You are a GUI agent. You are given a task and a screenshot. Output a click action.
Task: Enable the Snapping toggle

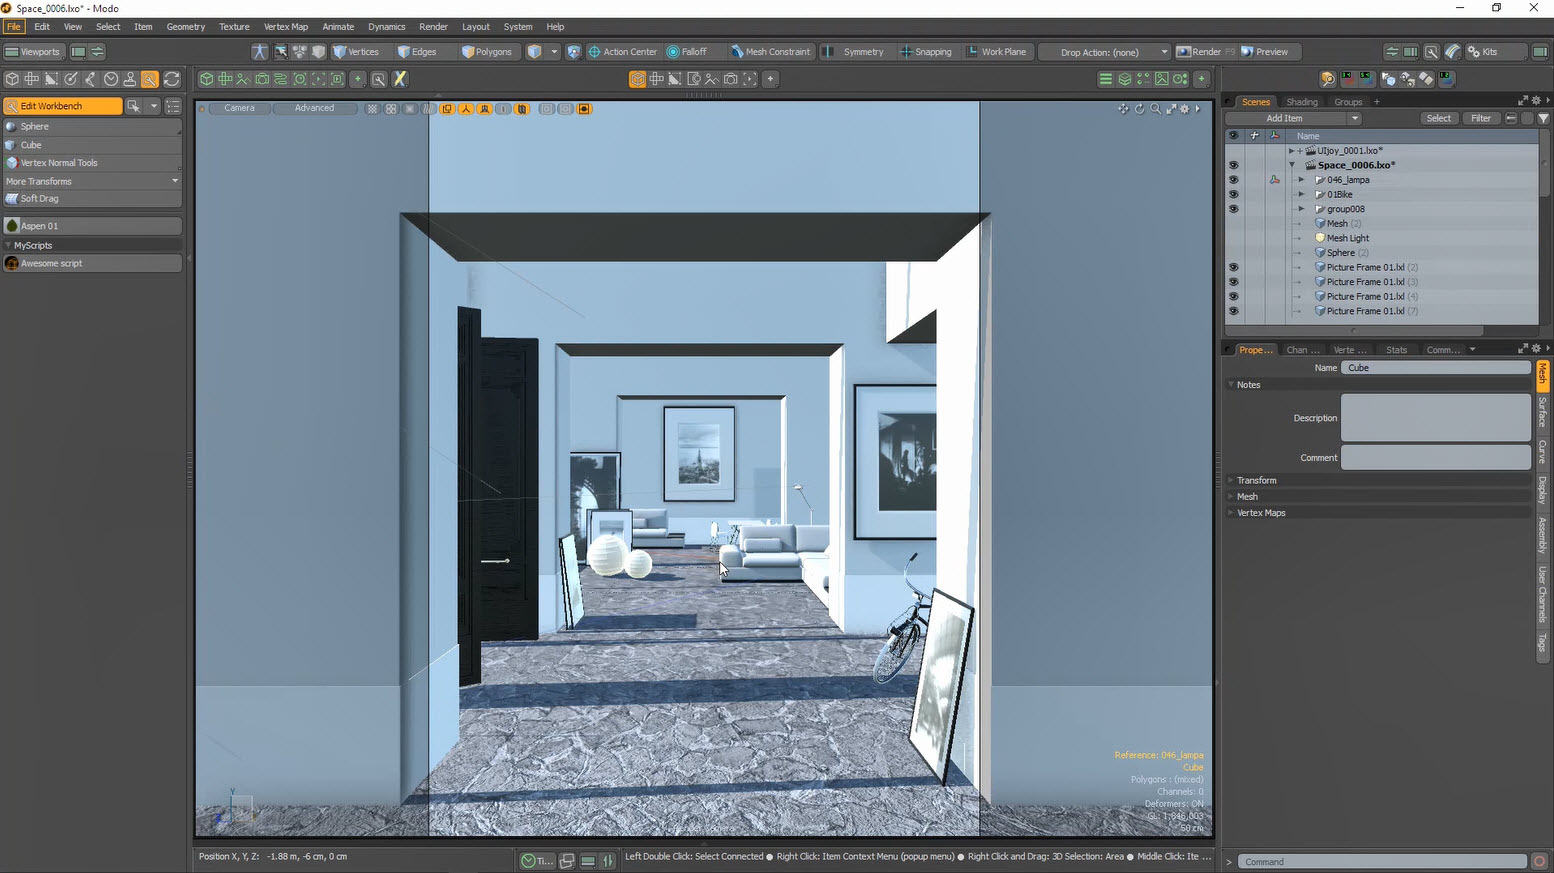[926, 52]
